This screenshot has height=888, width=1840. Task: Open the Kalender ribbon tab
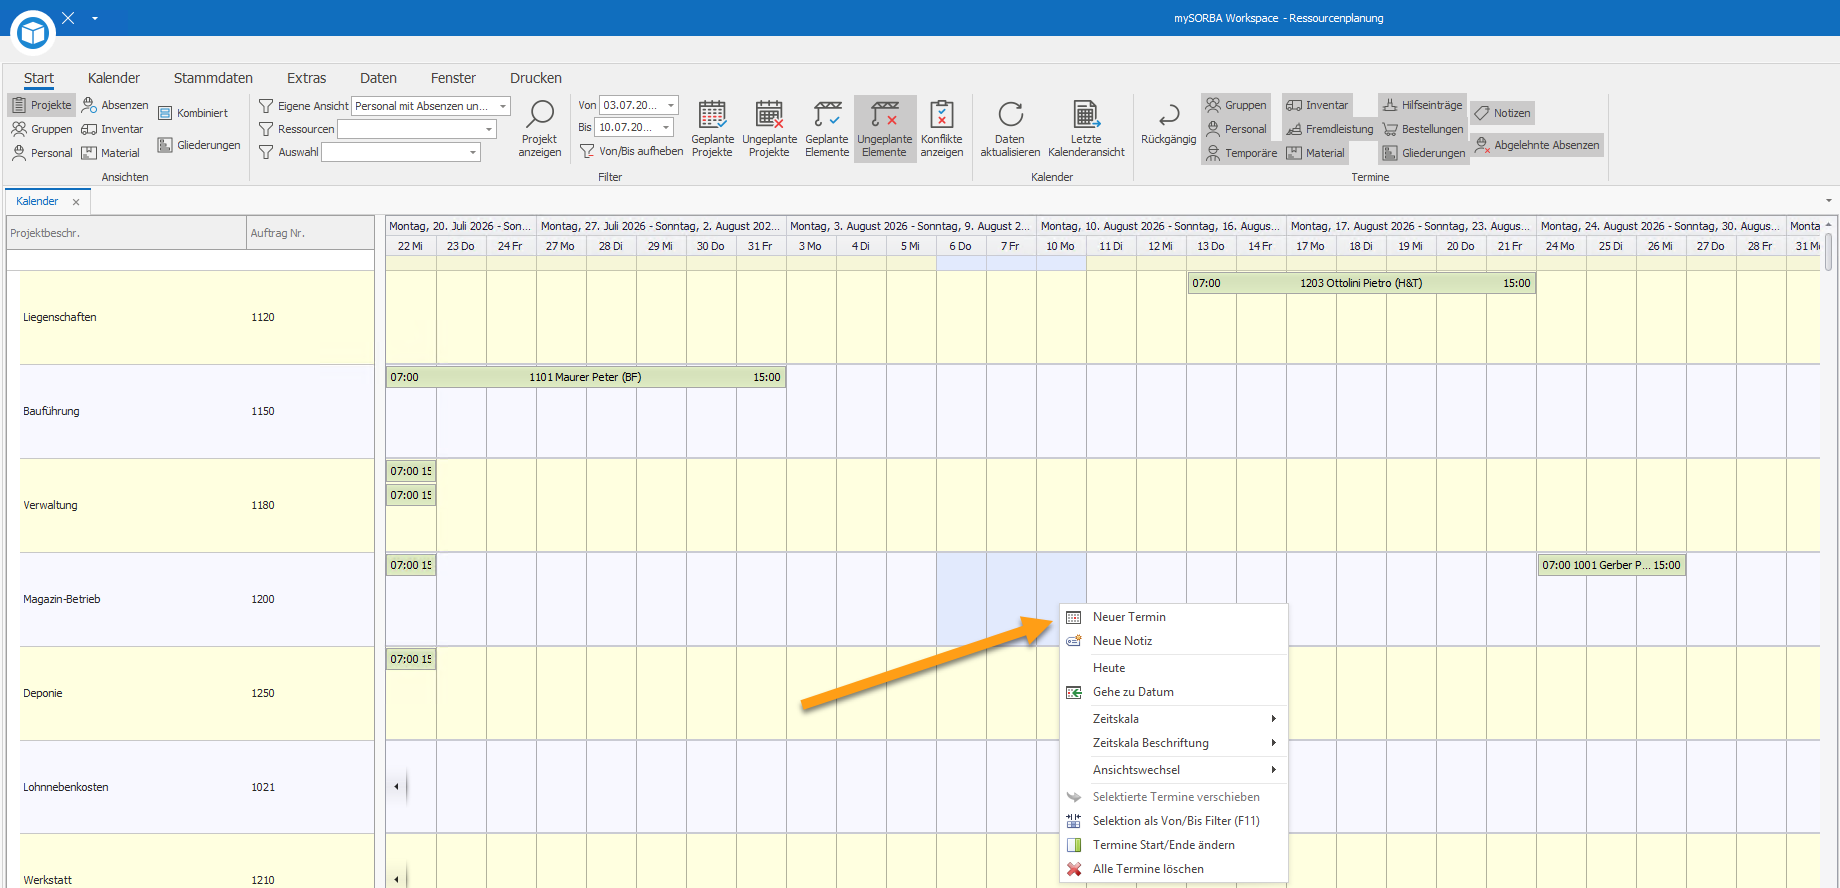pos(114,78)
